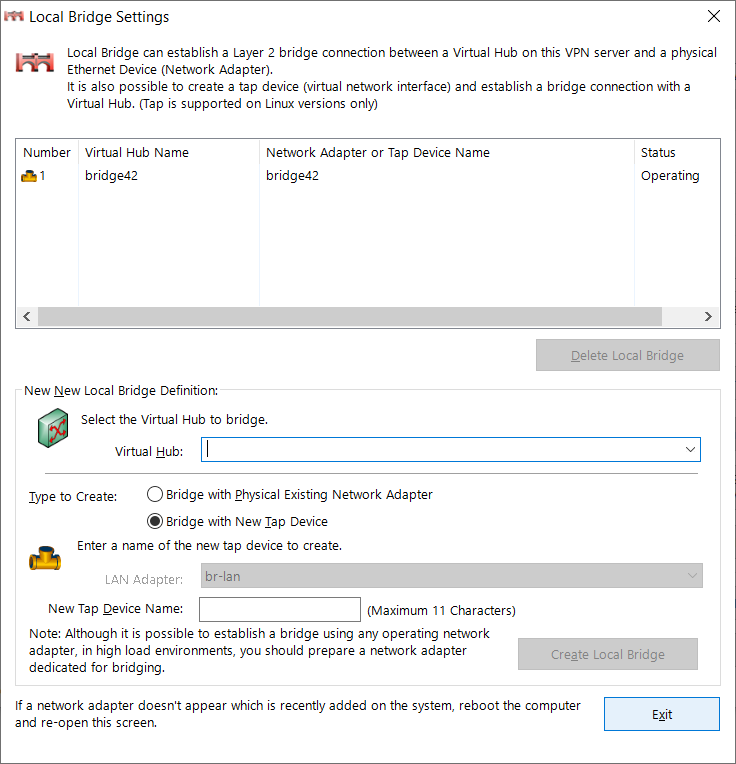Click the Create Local Bridge button
The width and height of the screenshot is (736, 764).
[x=607, y=654]
